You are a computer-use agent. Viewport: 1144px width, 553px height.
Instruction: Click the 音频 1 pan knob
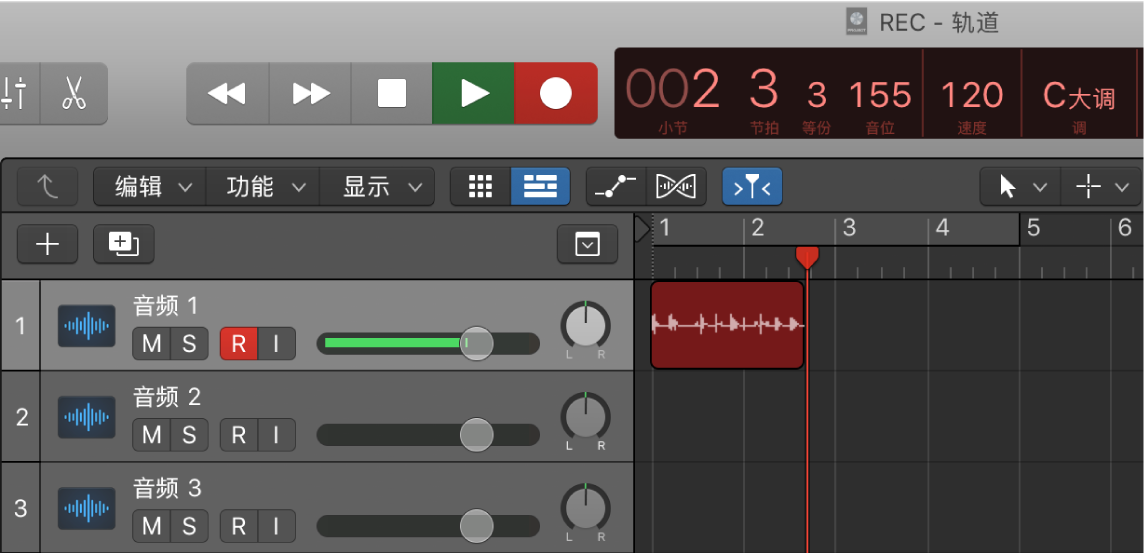585,325
